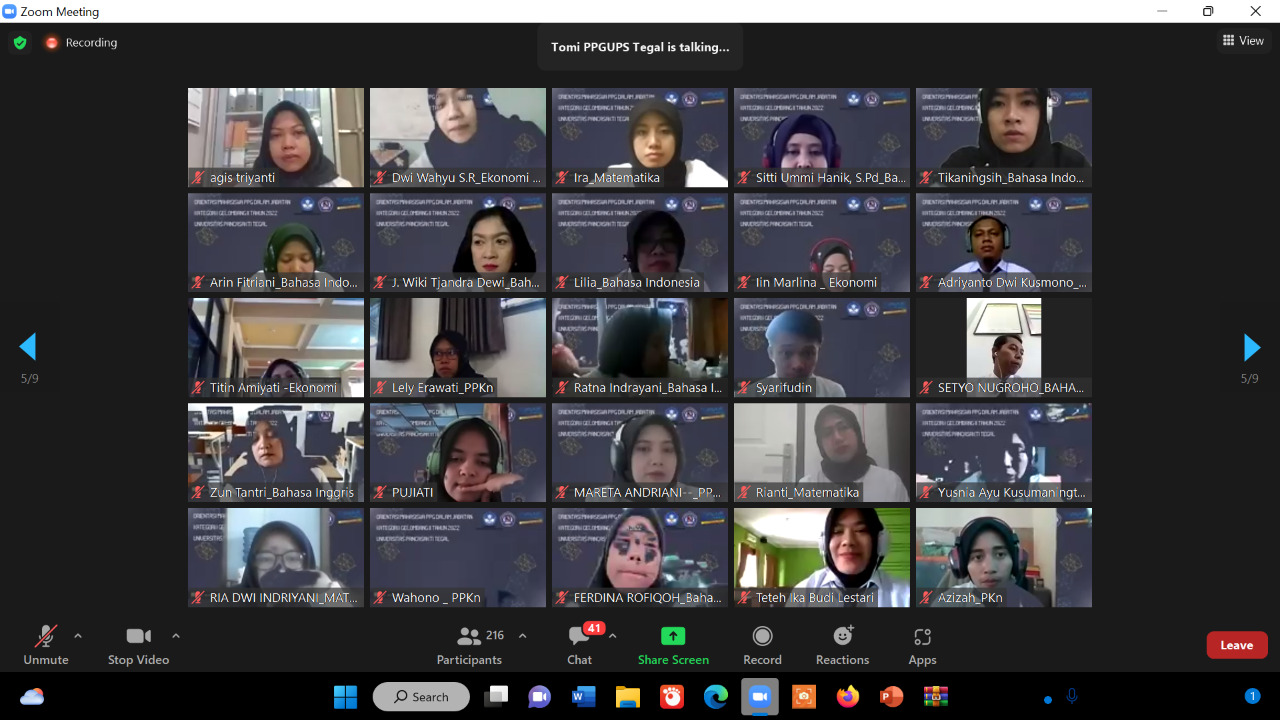Go to next gallery page arrow
Screen dimensions: 1280x720
click(x=1251, y=347)
